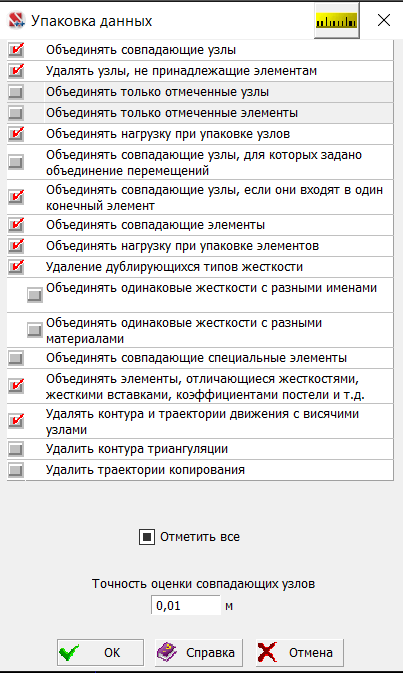Click the node accuracy input field
This screenshot has height=673, width=403.
185,606
